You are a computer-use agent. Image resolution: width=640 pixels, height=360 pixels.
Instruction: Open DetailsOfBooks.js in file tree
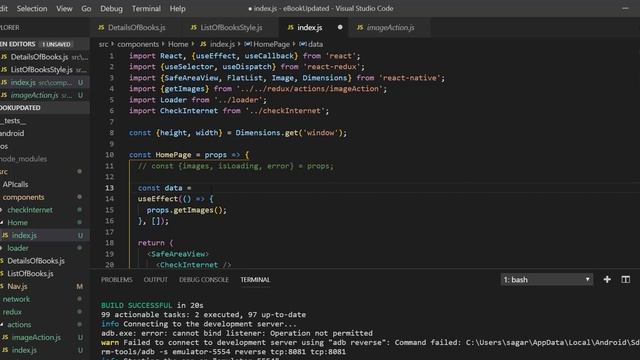44,261
